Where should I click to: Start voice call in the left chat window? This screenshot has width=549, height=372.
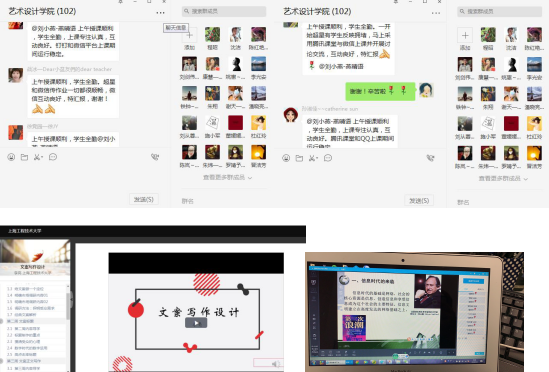pos(155,157)
